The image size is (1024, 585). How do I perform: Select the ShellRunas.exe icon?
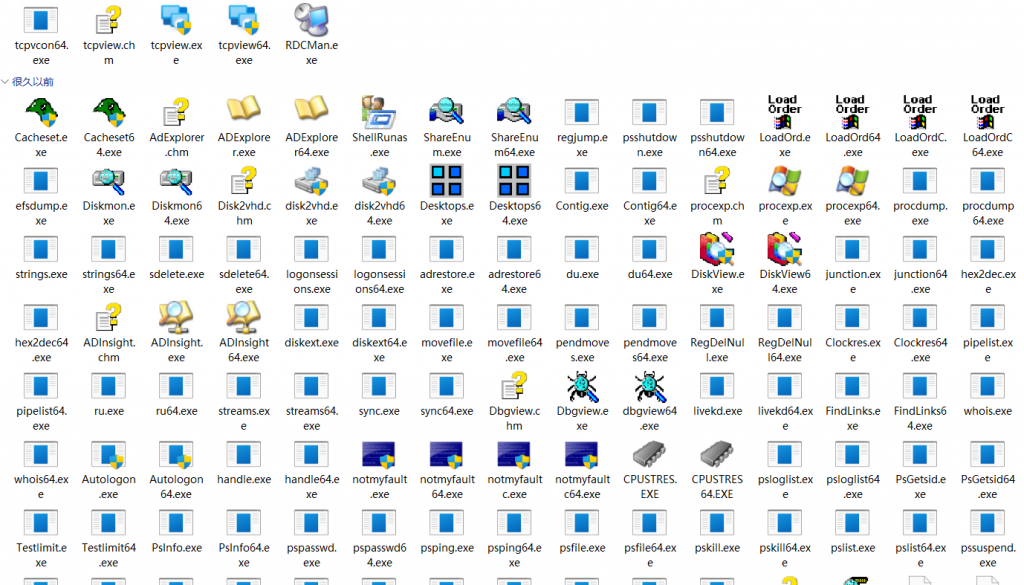[379, 112]
